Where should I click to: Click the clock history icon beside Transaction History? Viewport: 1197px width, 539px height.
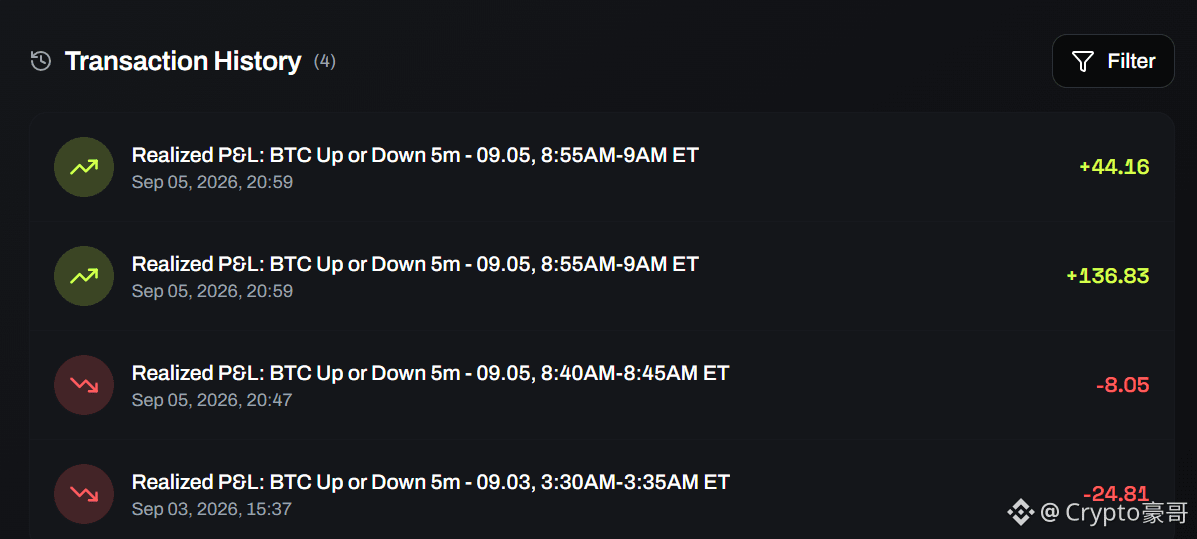point(40,61)
